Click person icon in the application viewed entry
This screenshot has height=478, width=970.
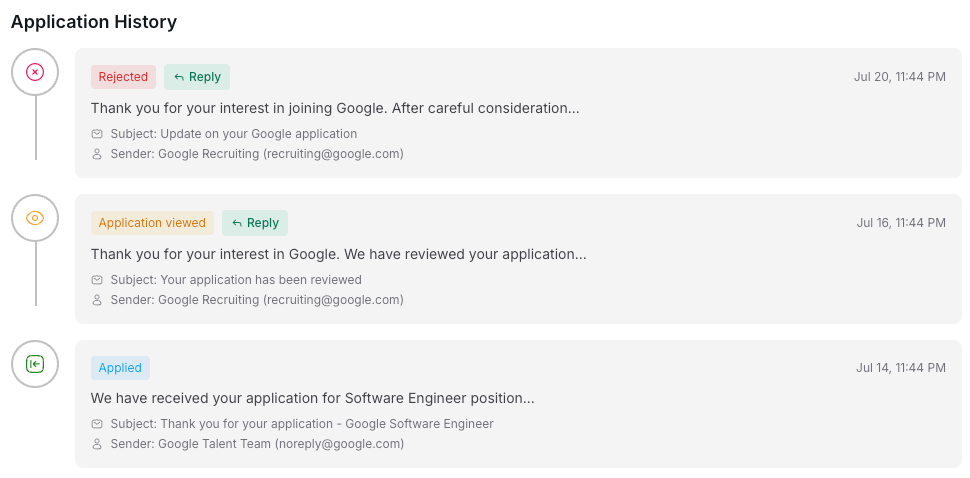[x=97, y=300]
